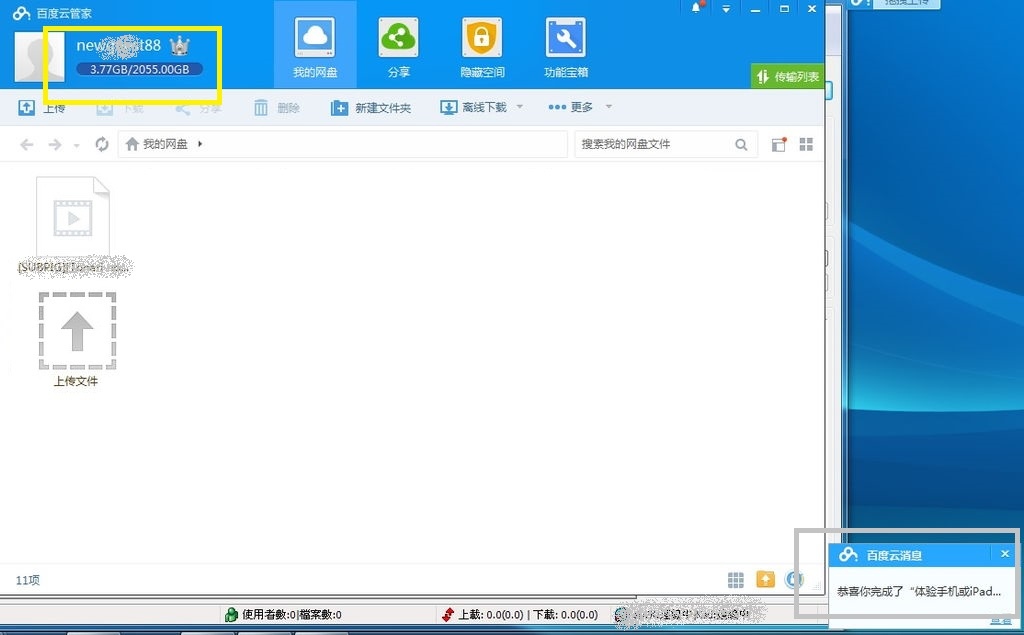Expand the title bar dropdown menu arrow
Image resolution: width=1024 pixels, height=635 pixels.
pyautogui.click(x=726, y=9)
